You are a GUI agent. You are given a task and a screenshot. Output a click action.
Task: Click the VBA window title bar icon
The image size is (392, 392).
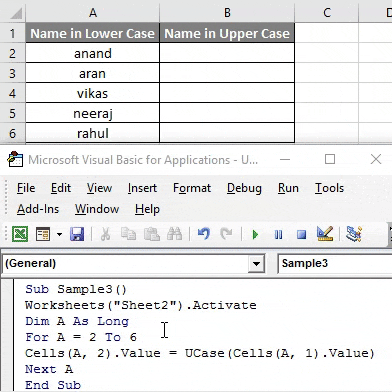[x=15, y=159]
